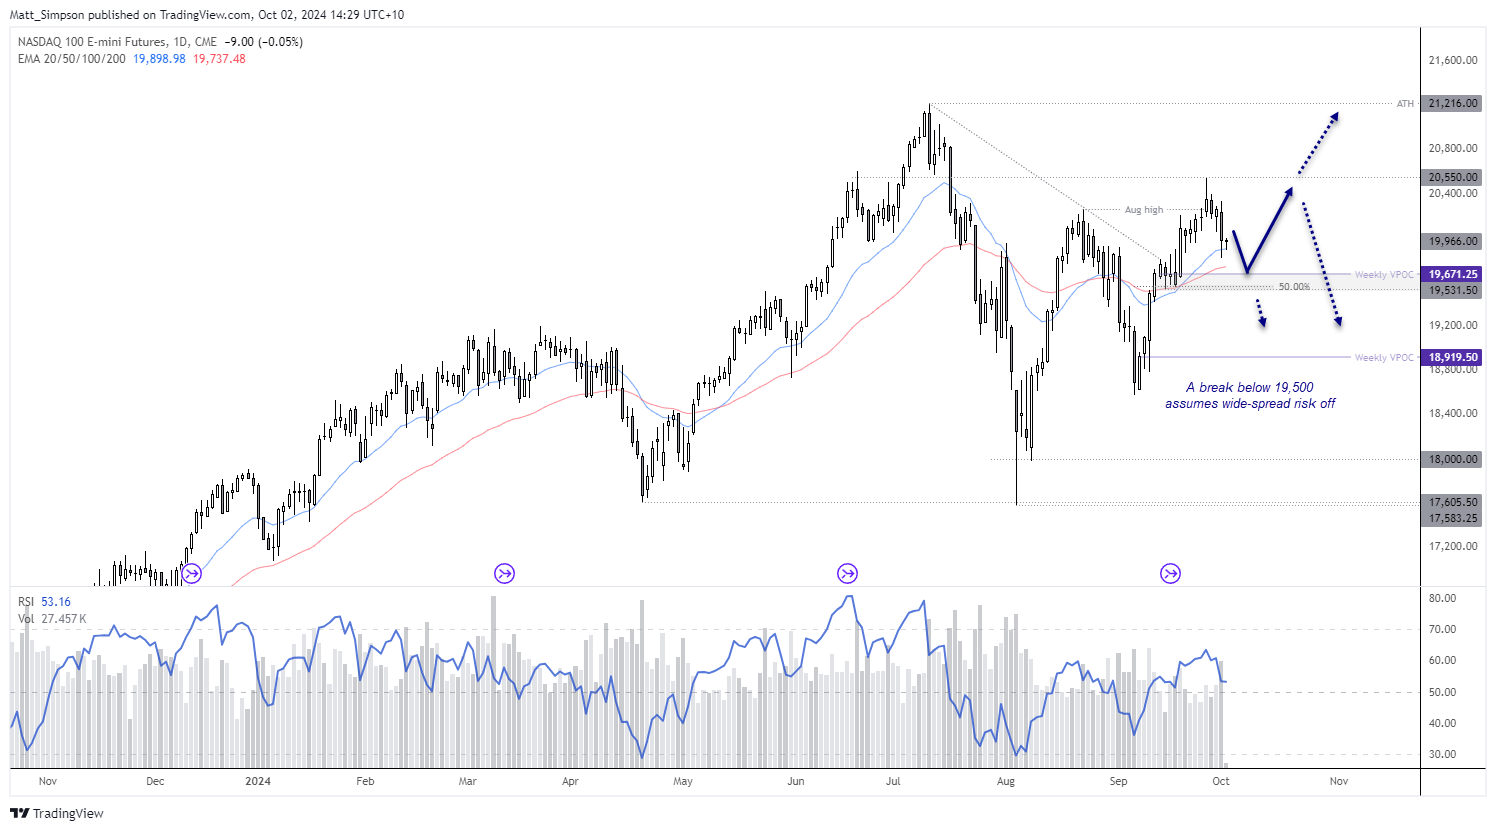Click the 30.00 RSI scale value

[1442, 754]
